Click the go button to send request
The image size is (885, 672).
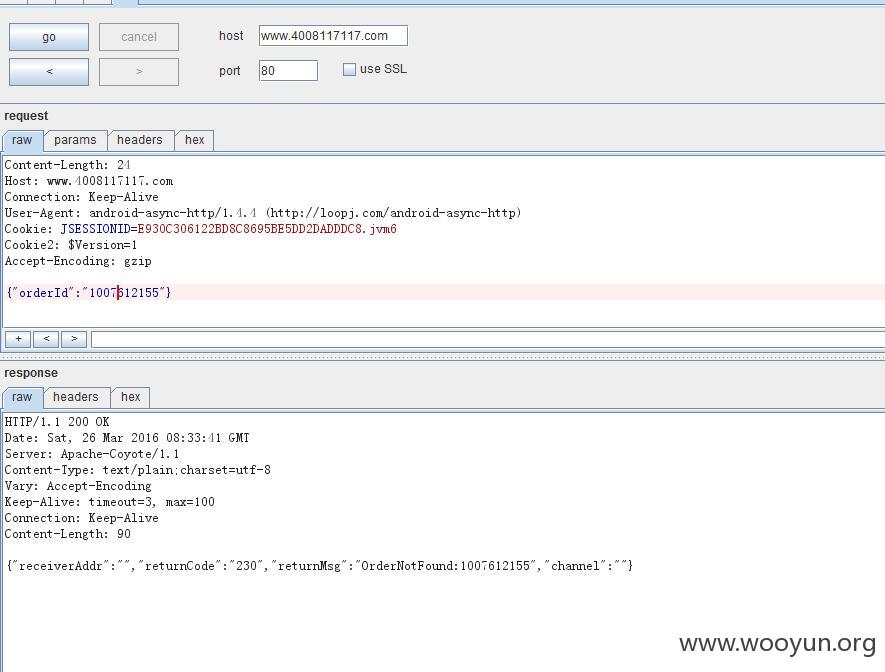pyautogui.click(x=49, y=37)
